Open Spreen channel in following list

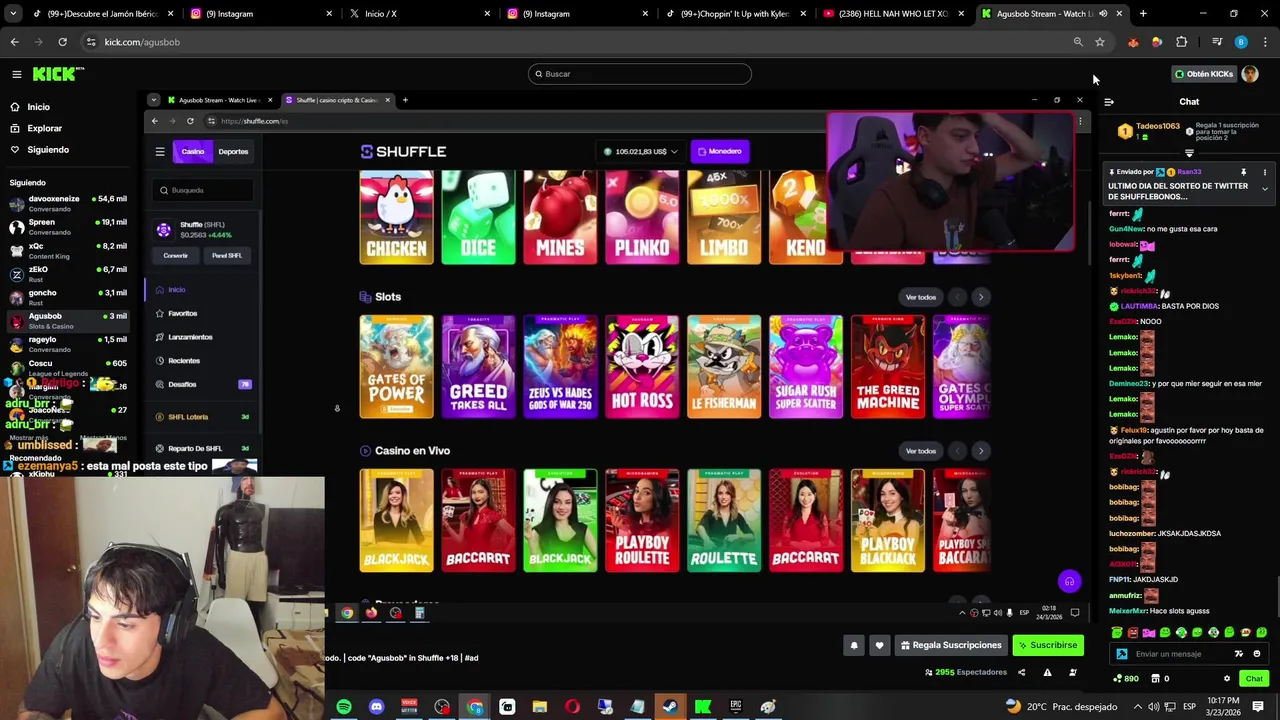pos(66,227)
